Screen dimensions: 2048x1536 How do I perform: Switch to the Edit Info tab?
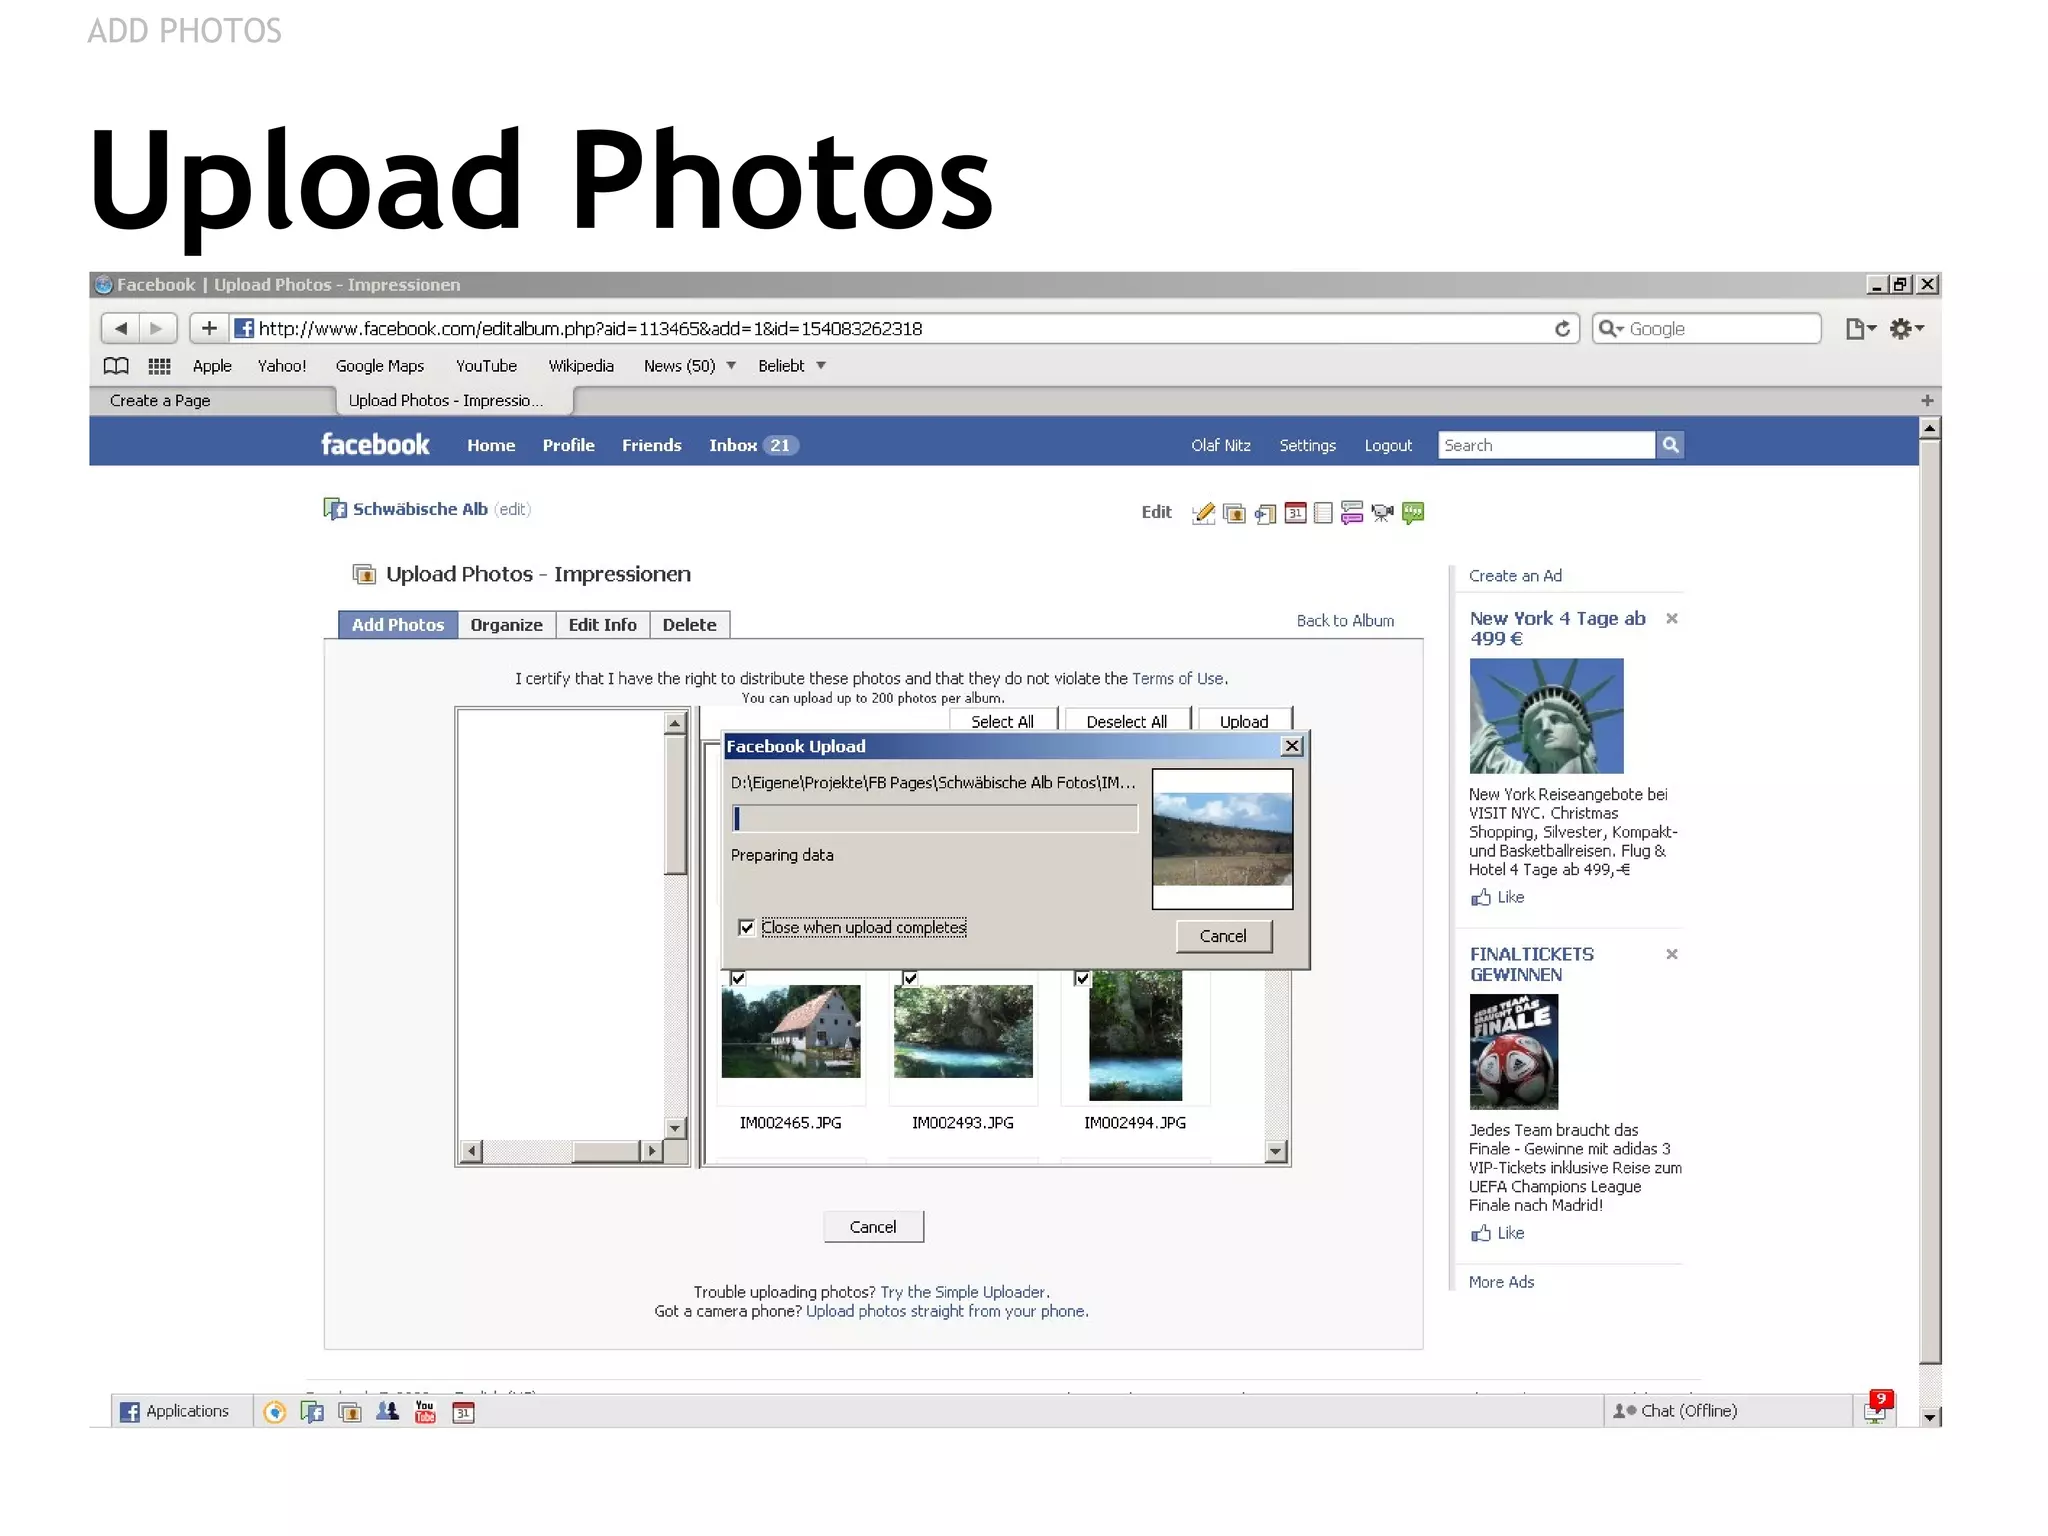603,625
